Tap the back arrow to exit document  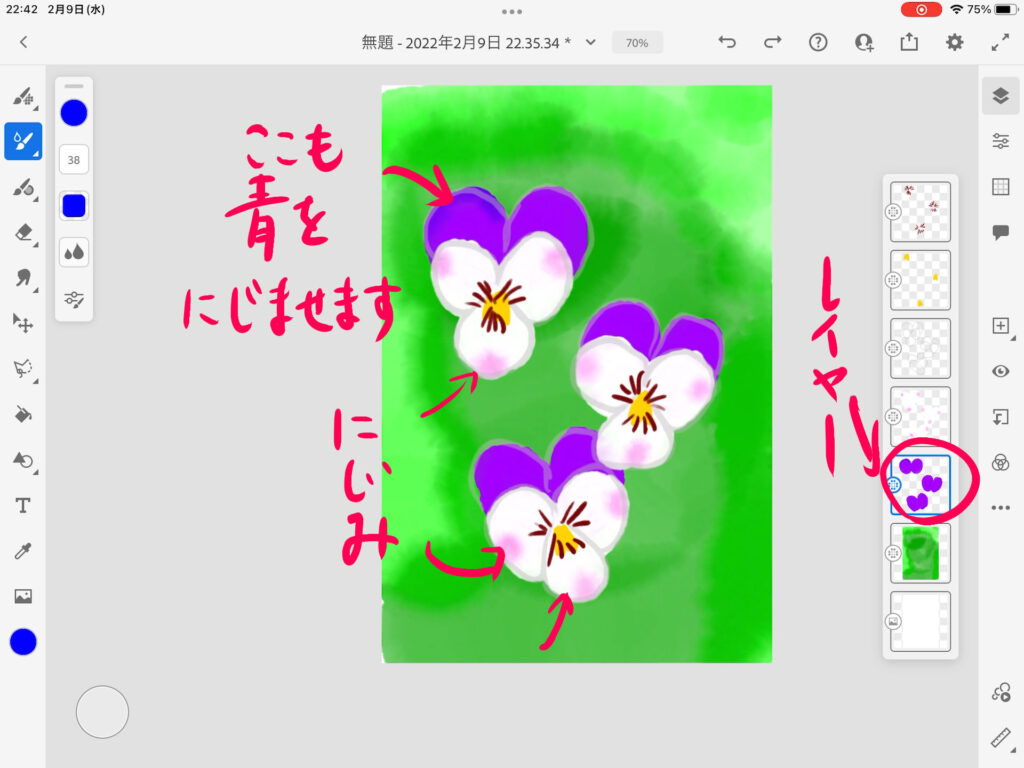coord(23,42)
